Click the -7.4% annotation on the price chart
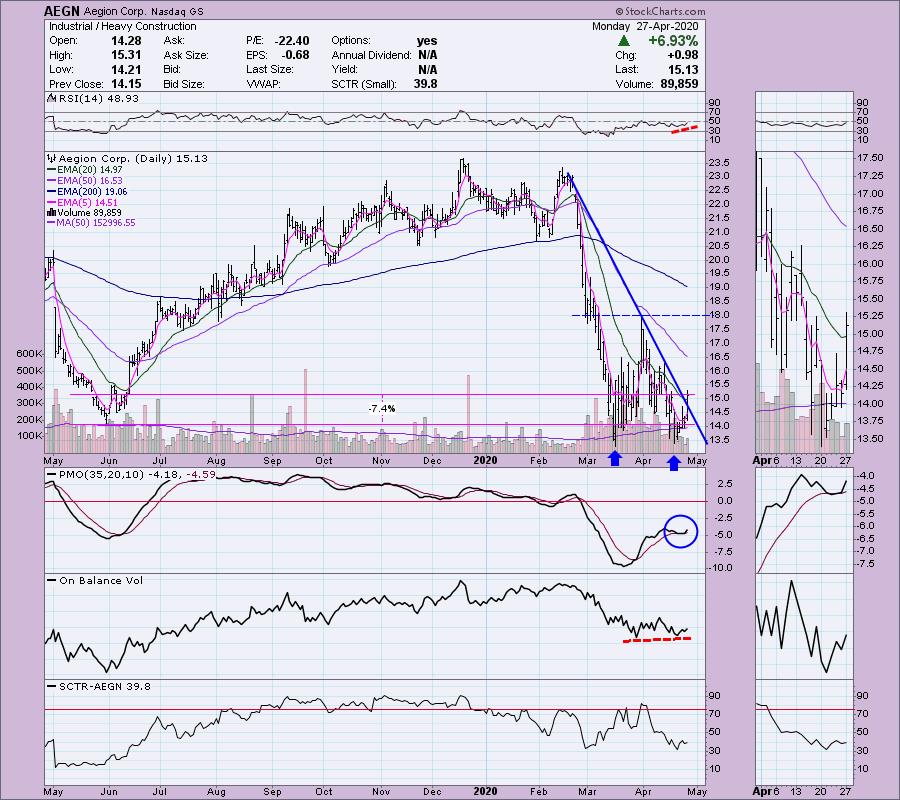Screen dimensions: 900x800 [x=382, y=409]
